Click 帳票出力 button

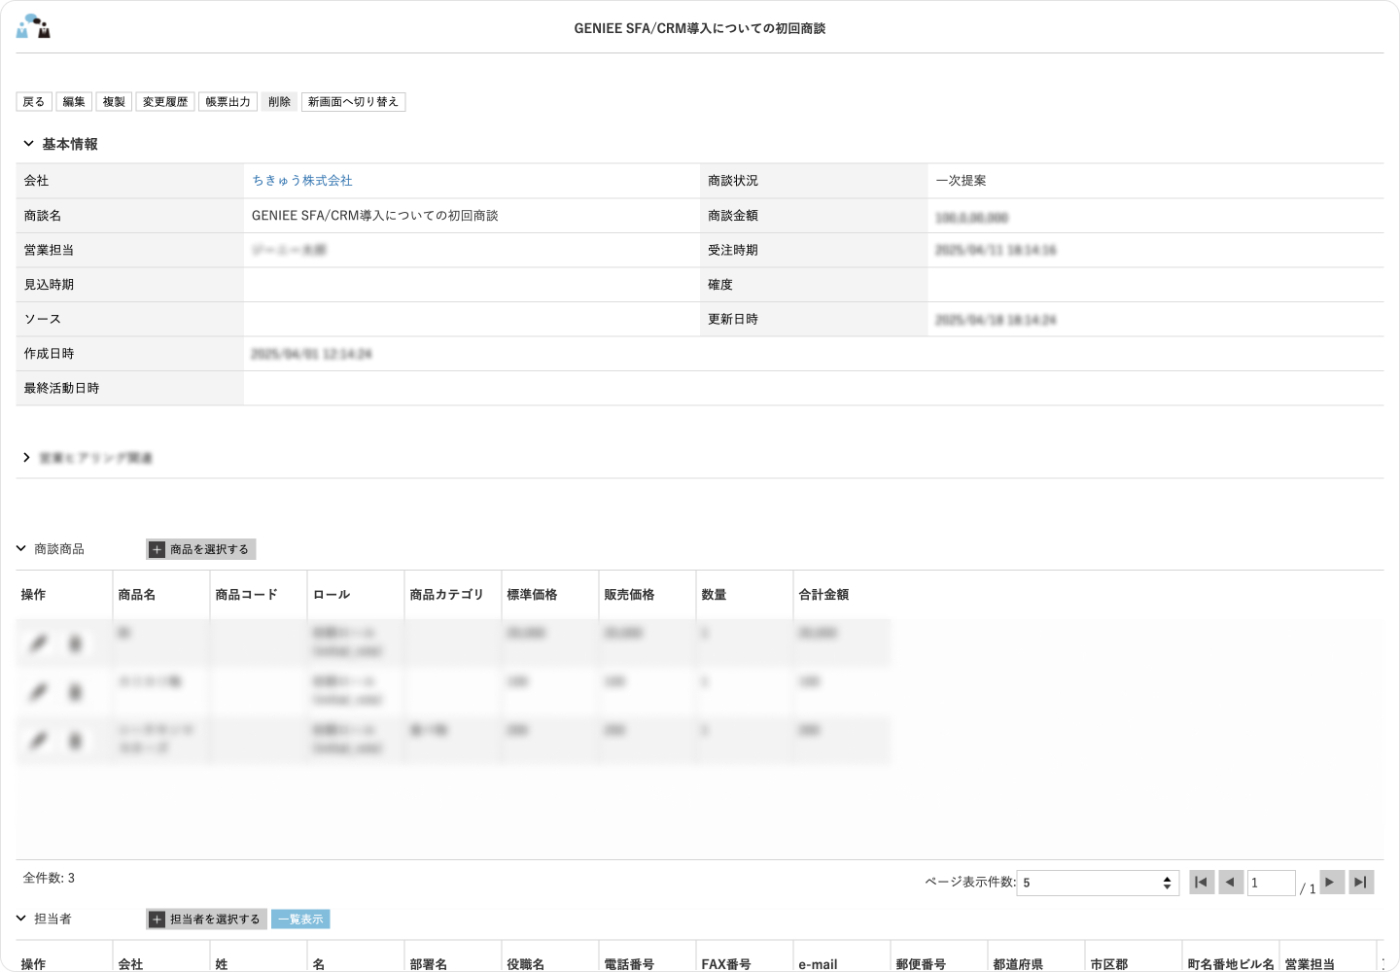(228, 102)
